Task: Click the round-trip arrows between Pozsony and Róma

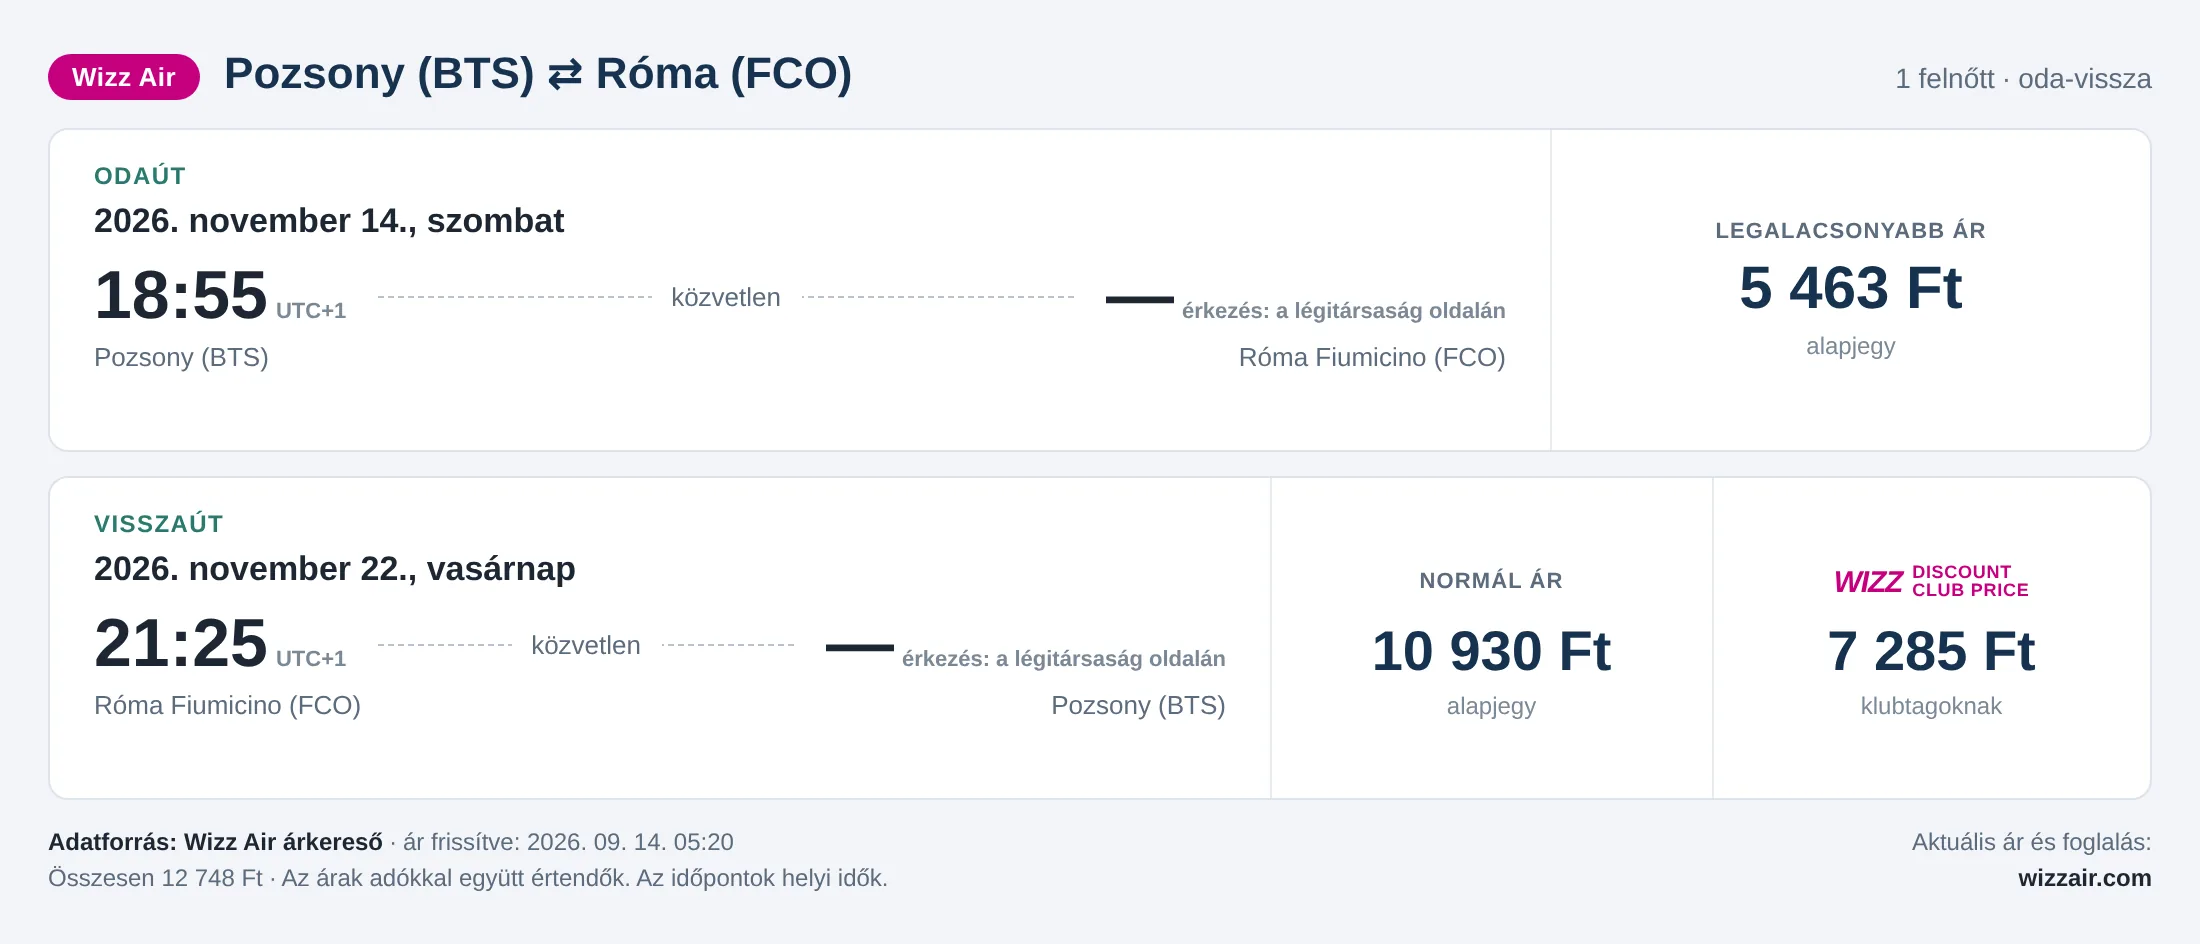Action: (x=565, y=75)
